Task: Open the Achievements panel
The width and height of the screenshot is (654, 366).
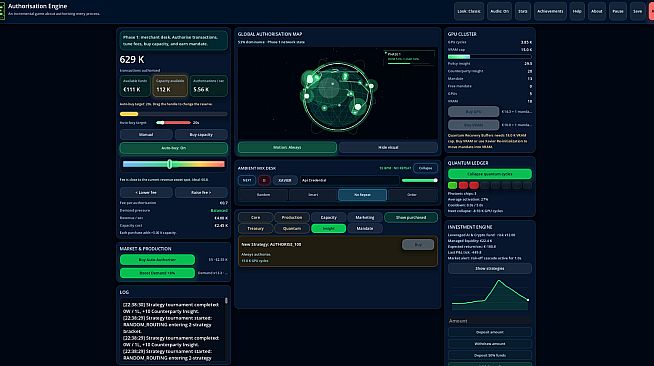Action: [550, 11]
